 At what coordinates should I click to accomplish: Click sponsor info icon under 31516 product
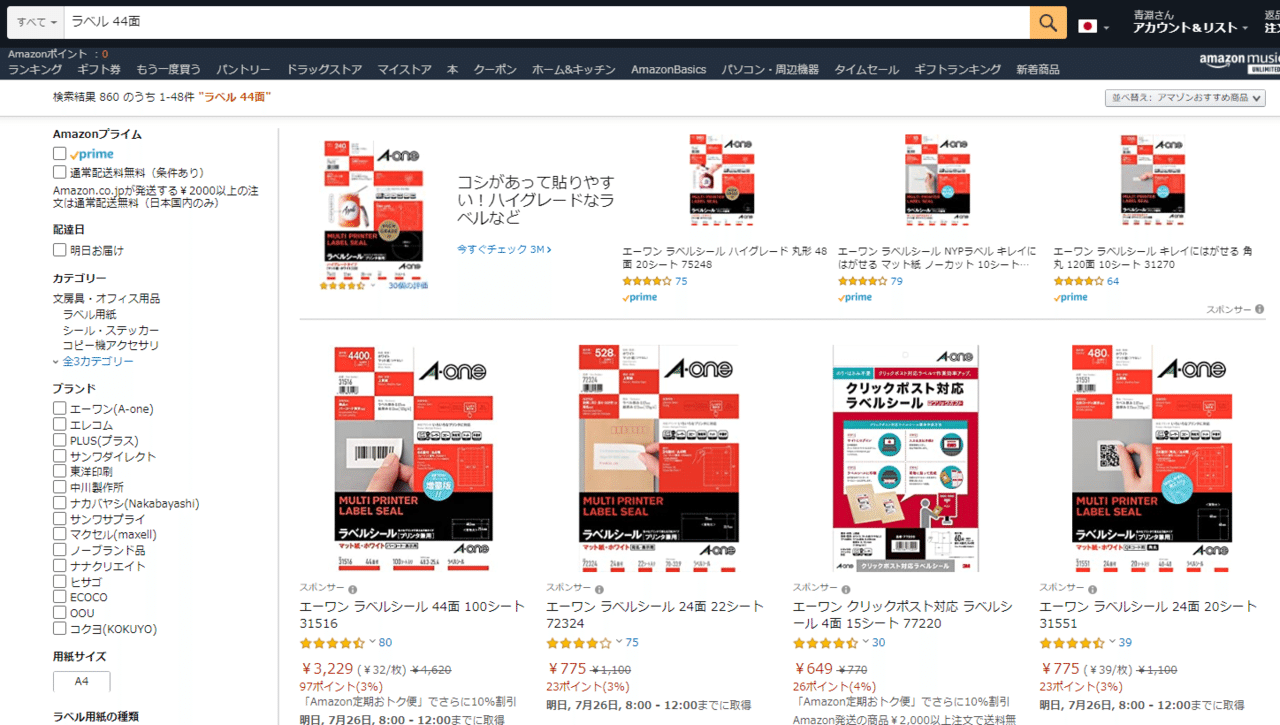[x=353, y=590]
